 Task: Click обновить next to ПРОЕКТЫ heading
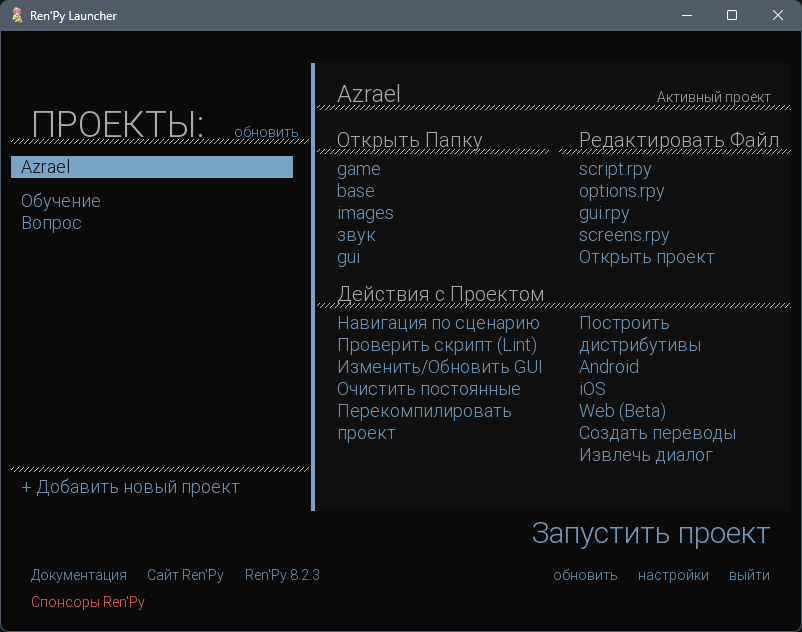(266, 132)
